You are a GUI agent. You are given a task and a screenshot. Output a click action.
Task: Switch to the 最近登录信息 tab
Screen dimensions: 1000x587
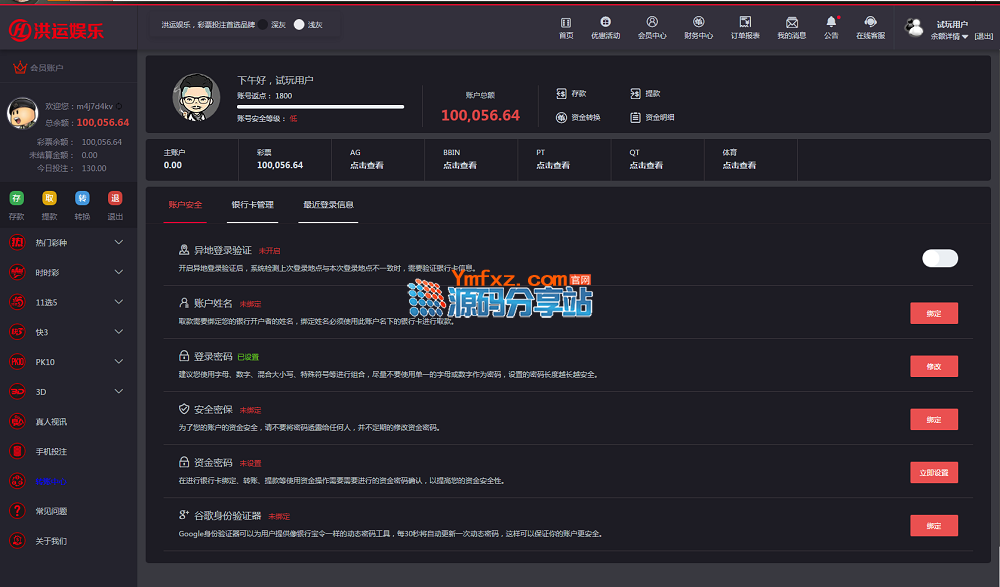click(x=328, y=205)
